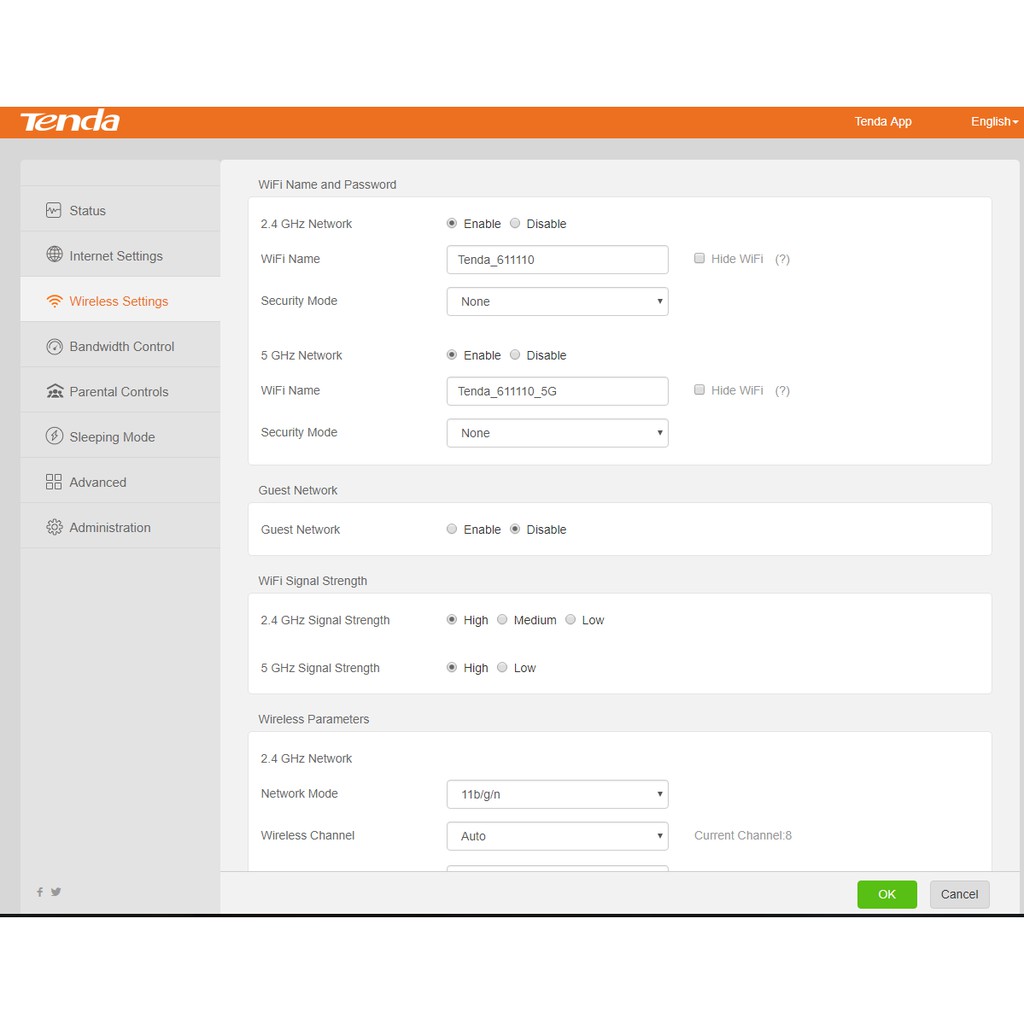Open the 2.4 GHz Security Mode dropdown
The image size is (1024, 1024).
(557, 301)
